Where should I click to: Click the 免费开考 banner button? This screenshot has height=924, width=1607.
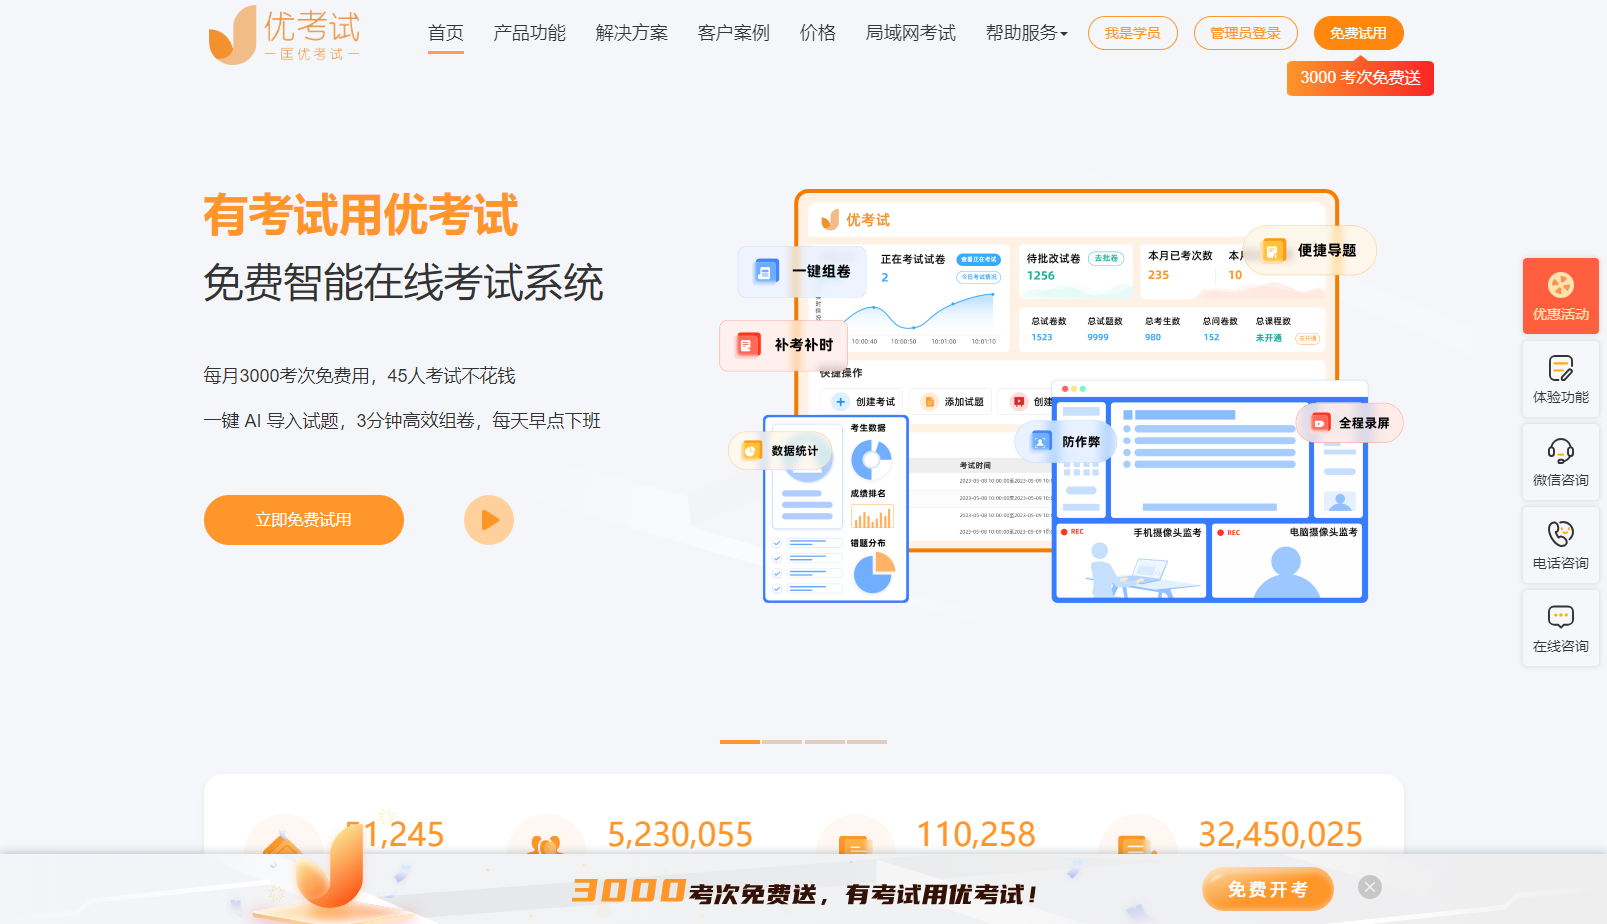click(1267, 889)
